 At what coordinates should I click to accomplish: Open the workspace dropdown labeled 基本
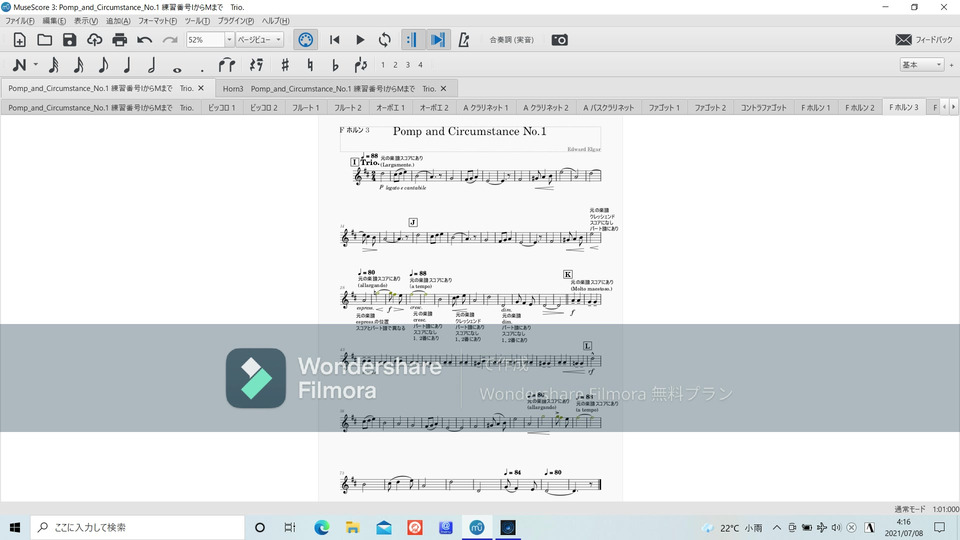[x=921, y=64]
